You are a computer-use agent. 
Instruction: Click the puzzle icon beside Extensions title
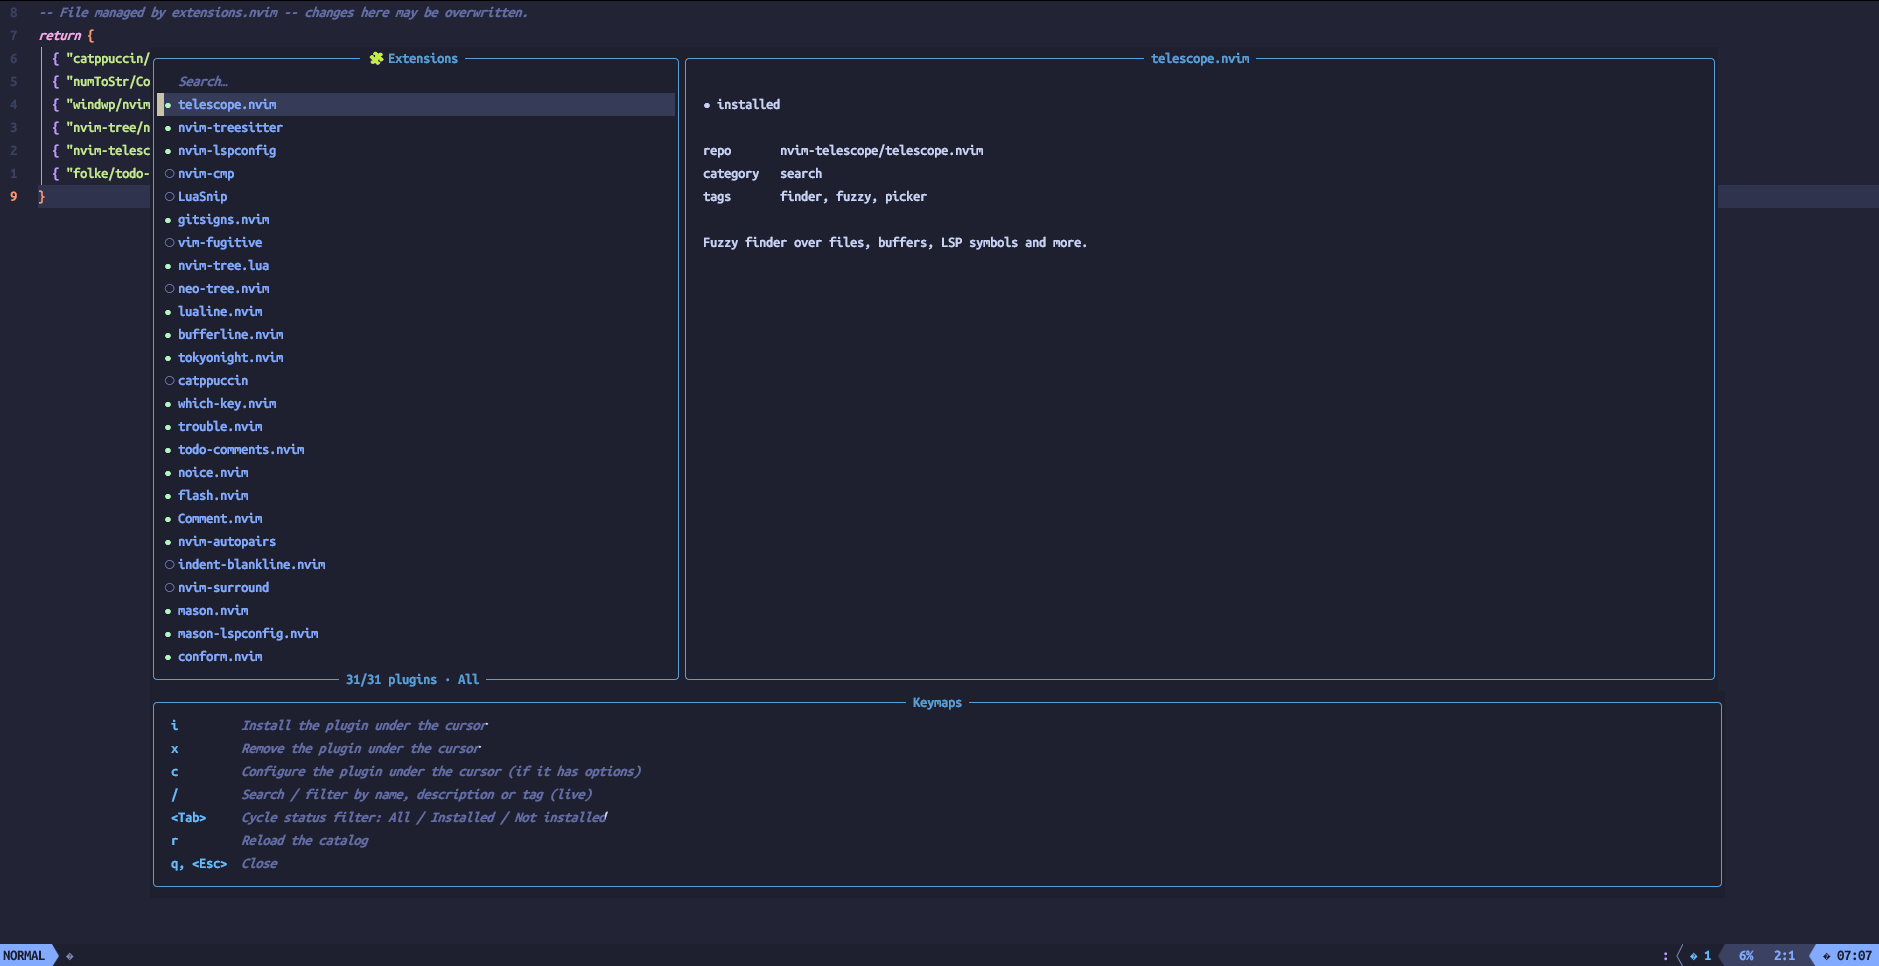click(x=376, y=59)
